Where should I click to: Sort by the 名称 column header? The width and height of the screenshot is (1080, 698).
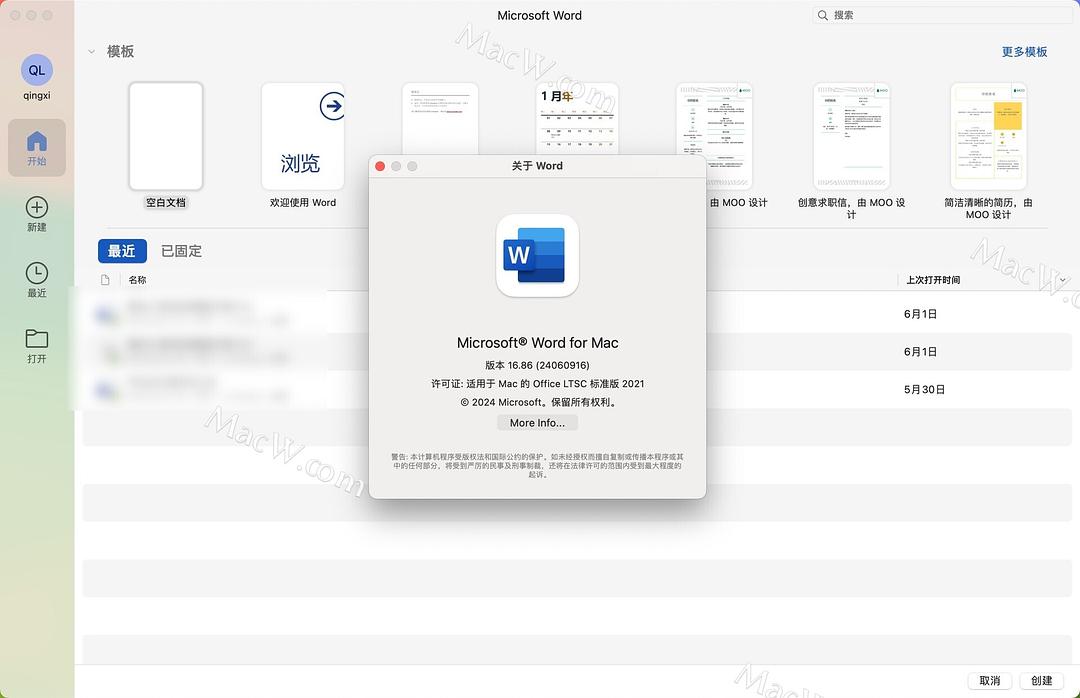point(137,280)
